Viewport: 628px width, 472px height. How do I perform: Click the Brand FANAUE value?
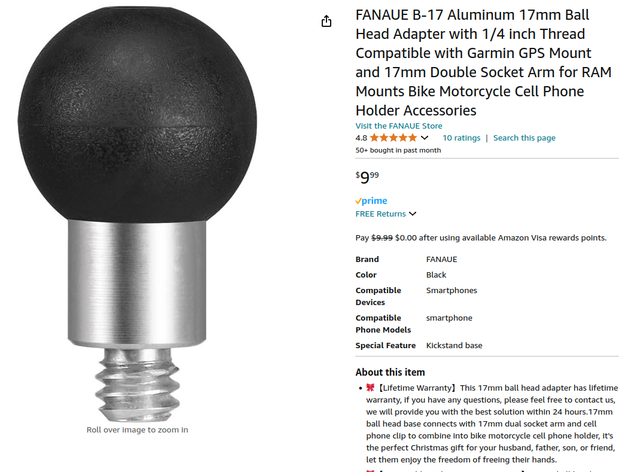click(x=441, y=259)
